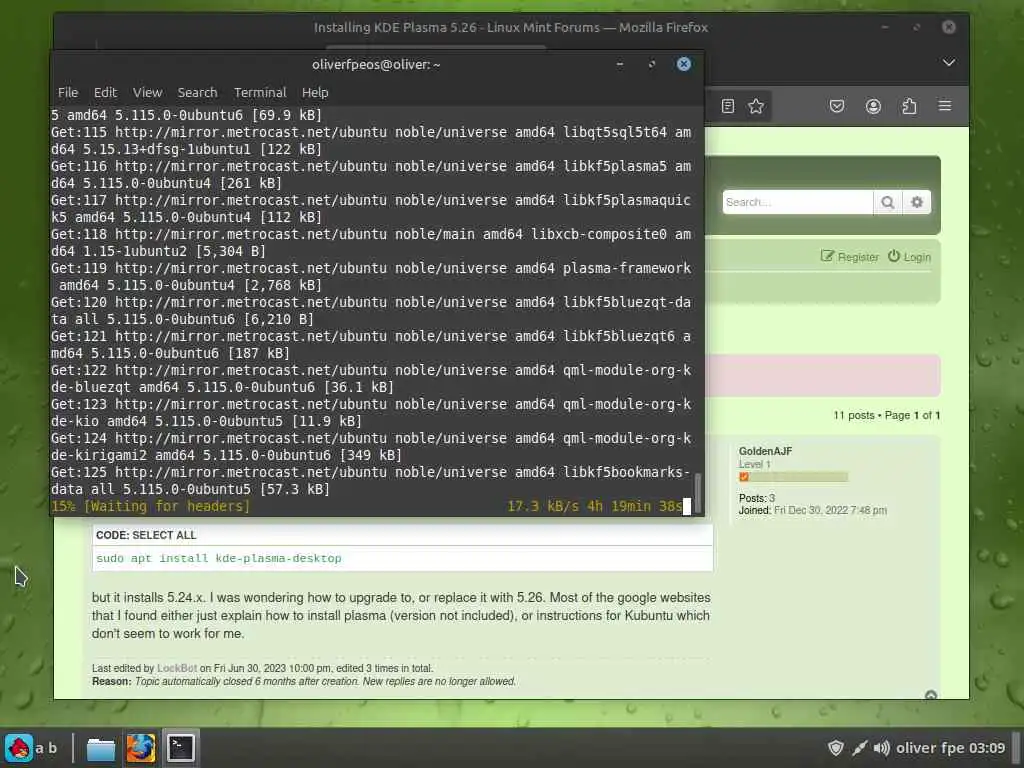Click the terminal '15% [Waiting for headers]' line
The width and height of the screenshot is (1024, 768).
151,506
